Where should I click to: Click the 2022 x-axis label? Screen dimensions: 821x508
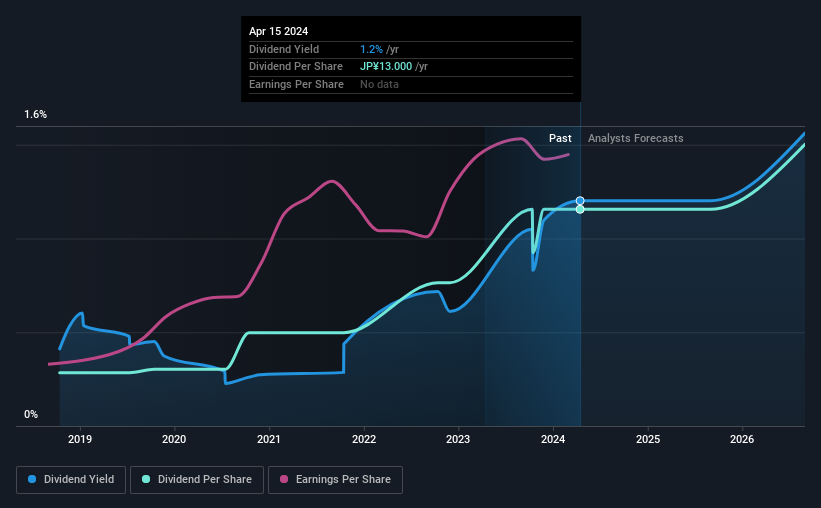pyautogui.click(x=364, y=439)
